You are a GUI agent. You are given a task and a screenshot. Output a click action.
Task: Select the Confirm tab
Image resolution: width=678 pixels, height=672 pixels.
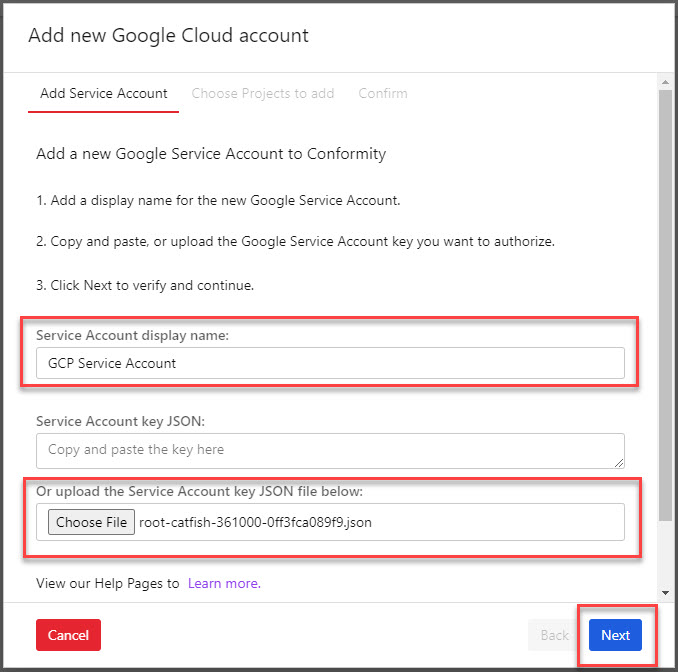383,93
